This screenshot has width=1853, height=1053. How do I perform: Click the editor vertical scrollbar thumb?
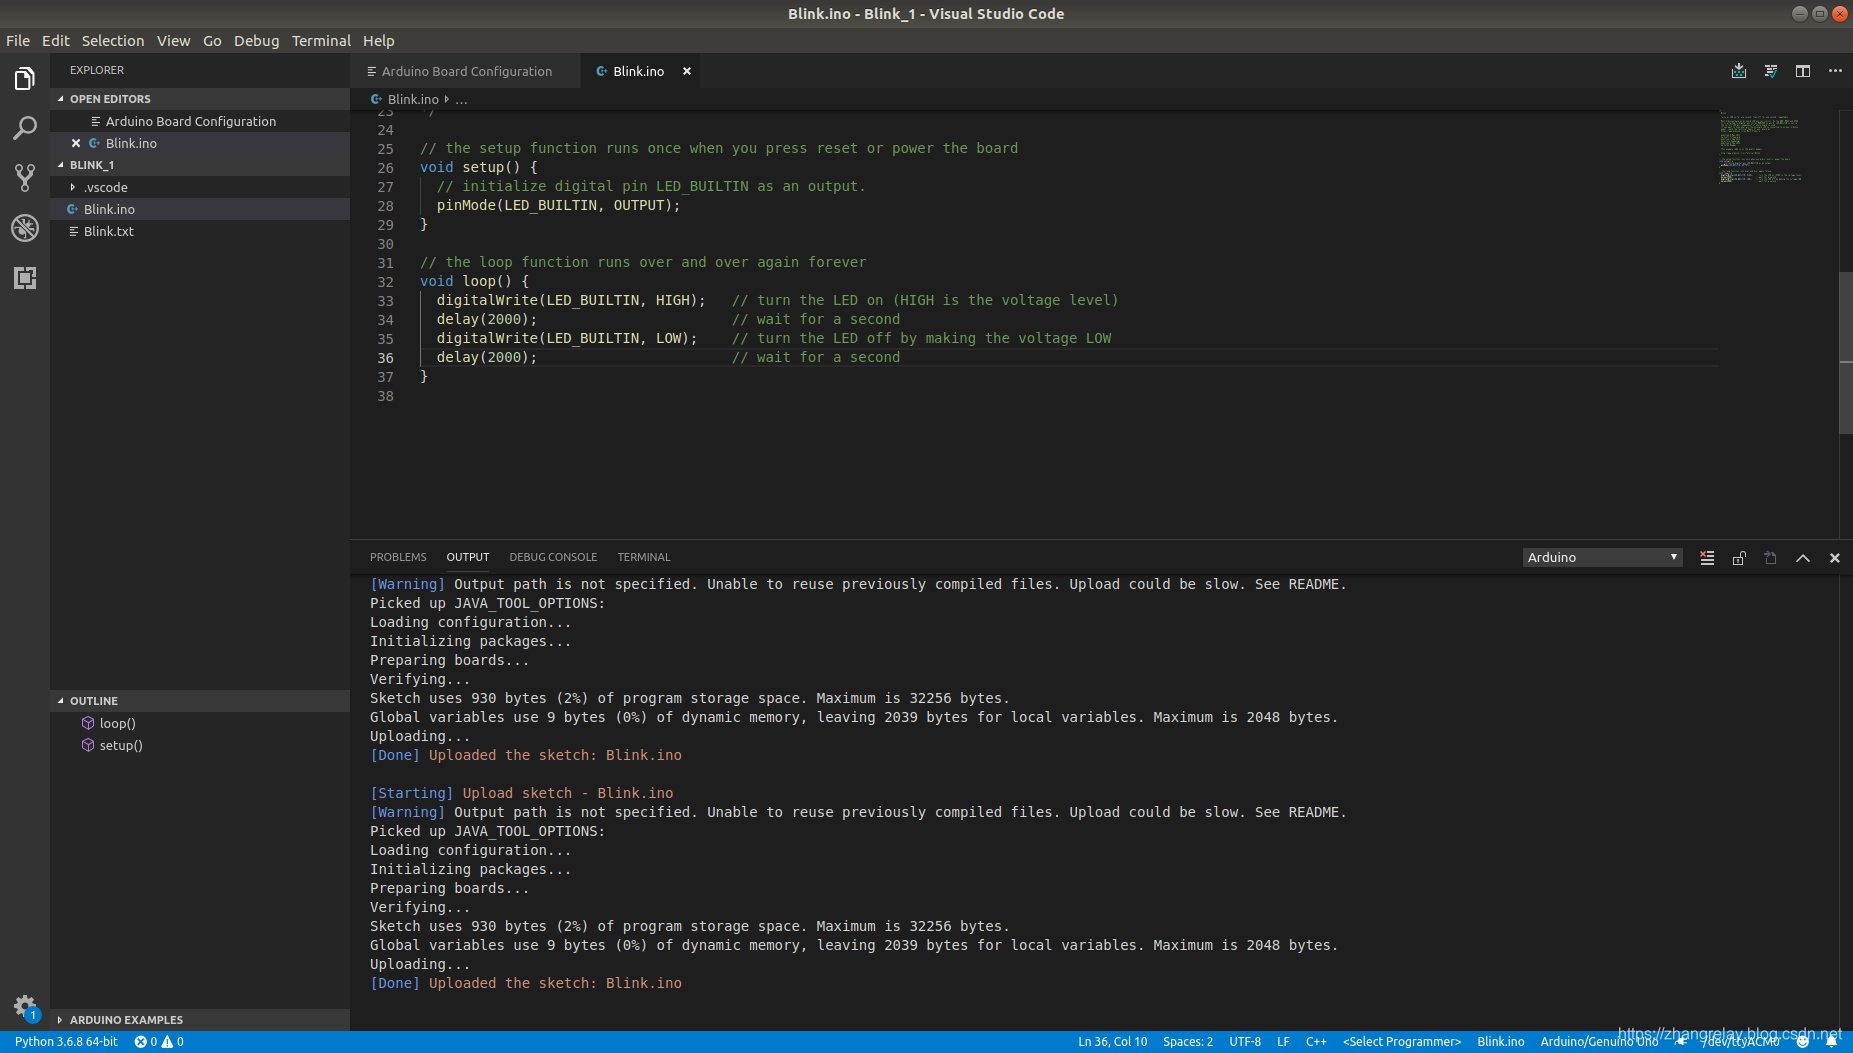(x=1846, y=352)
